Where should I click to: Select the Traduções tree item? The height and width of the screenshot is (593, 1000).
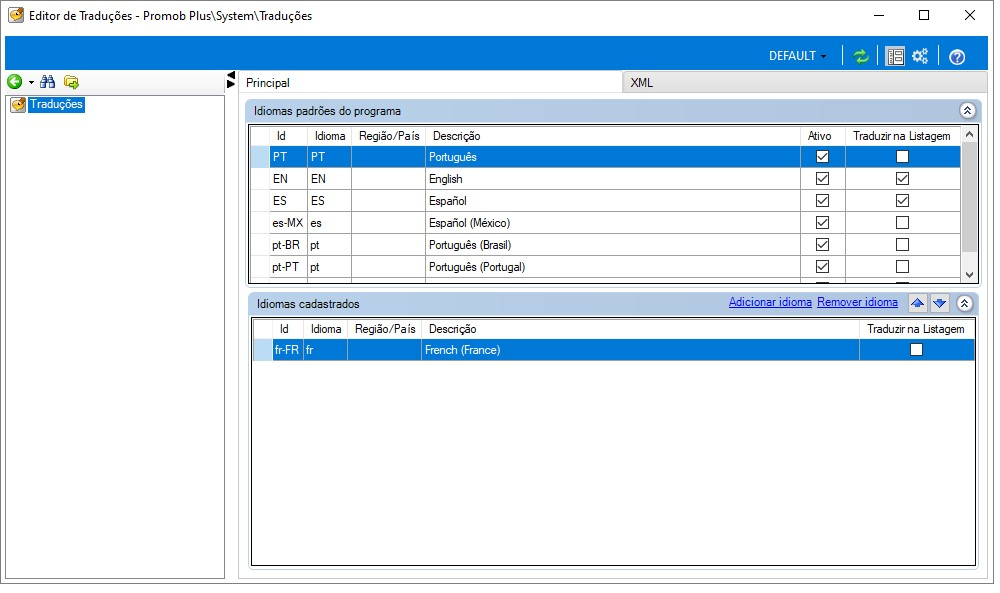point(56,104)
